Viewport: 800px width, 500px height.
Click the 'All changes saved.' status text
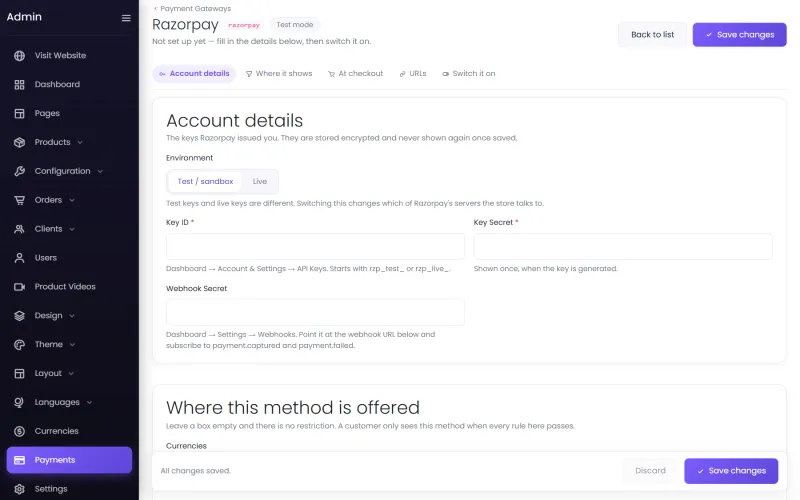tap(195, 471)
